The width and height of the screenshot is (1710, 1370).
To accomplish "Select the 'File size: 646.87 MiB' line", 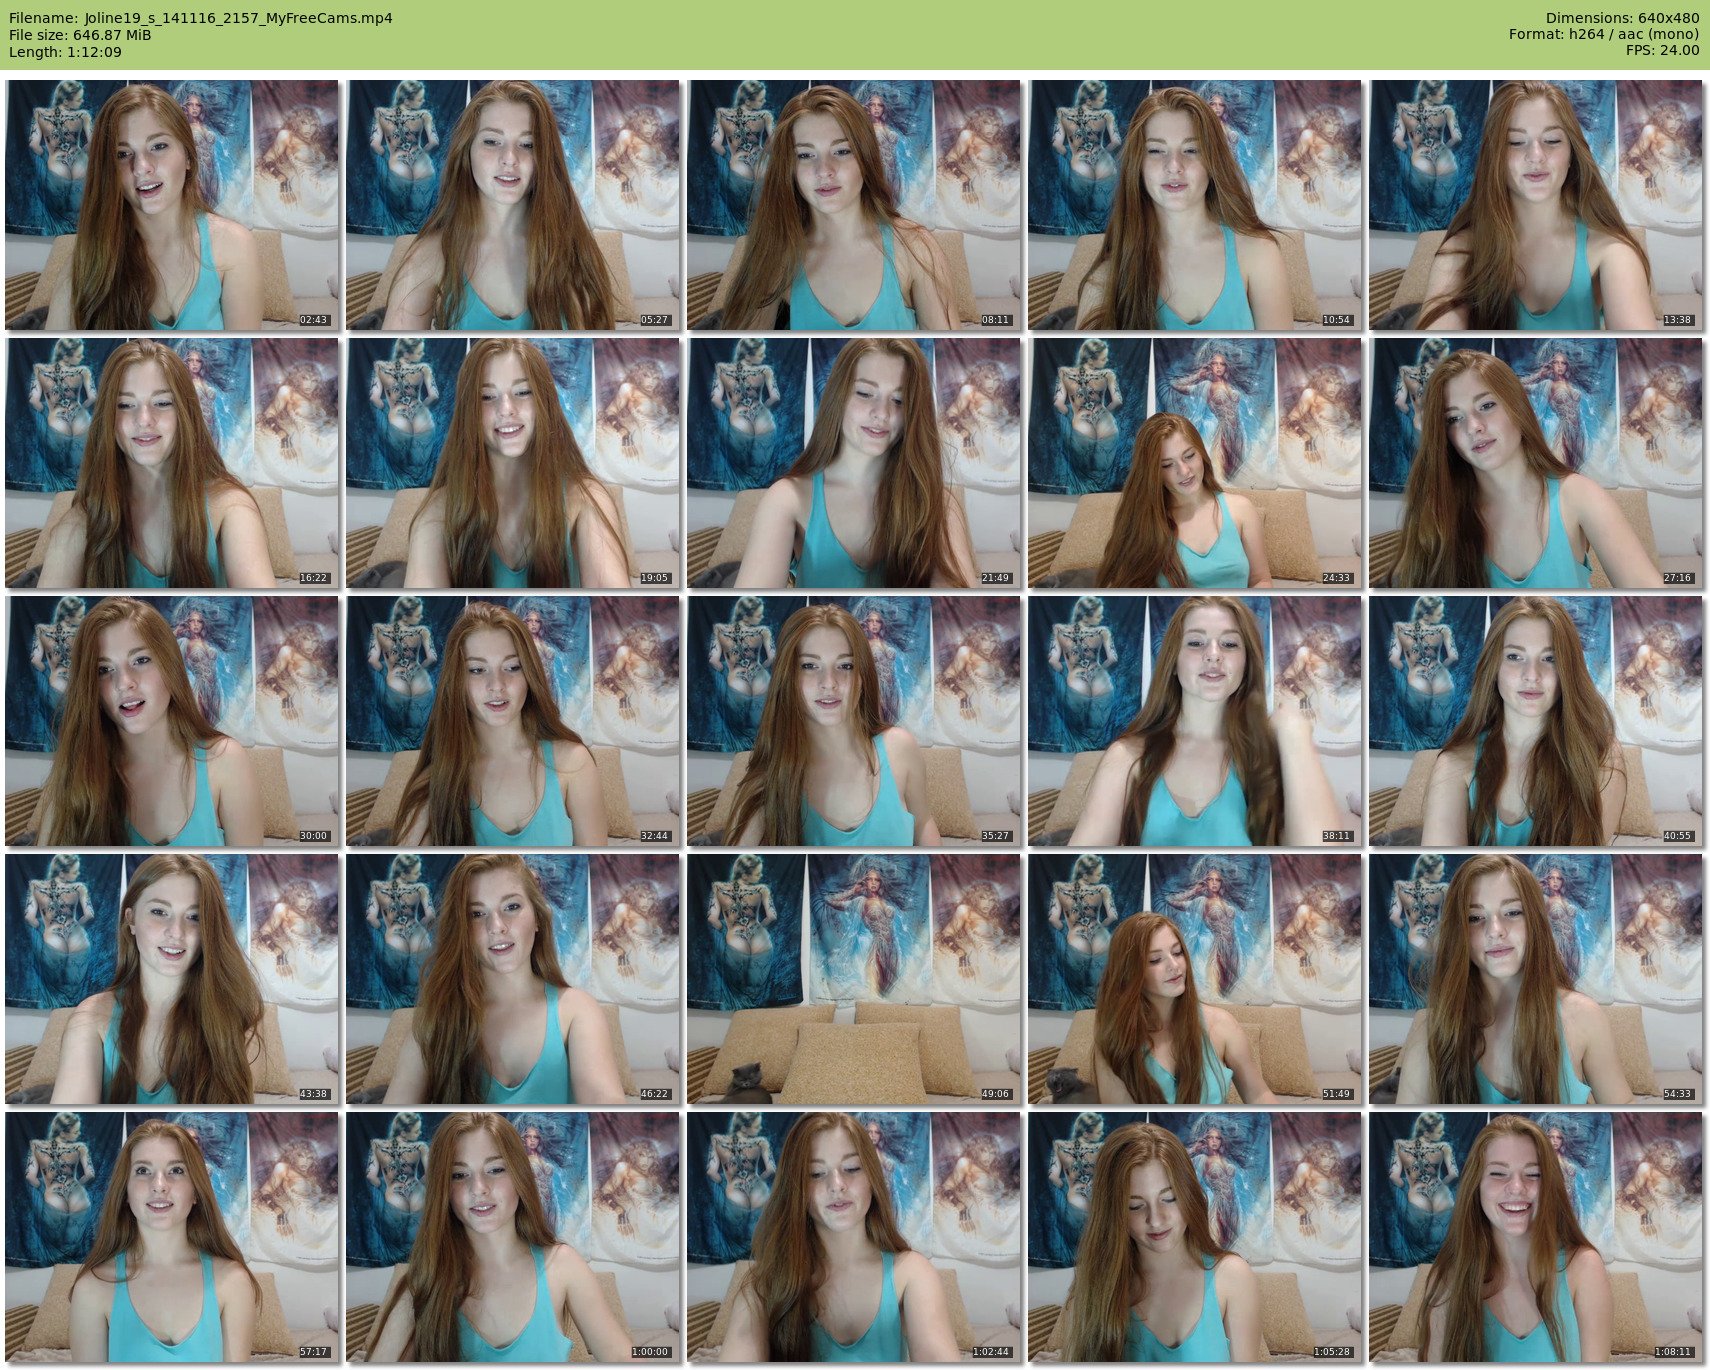I will (80, 35).
